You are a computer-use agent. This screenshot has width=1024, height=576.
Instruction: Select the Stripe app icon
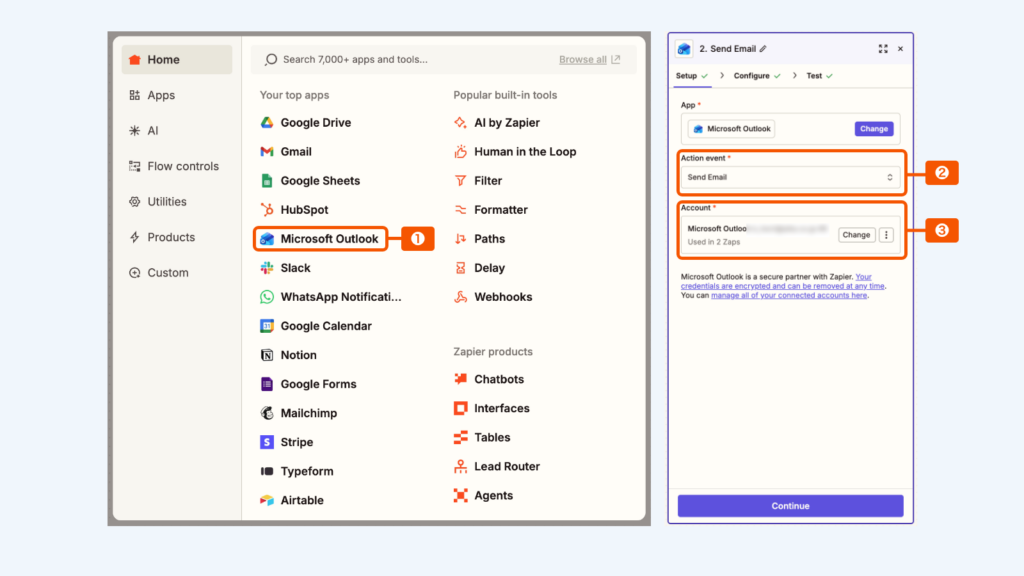[x=267, y=442]
